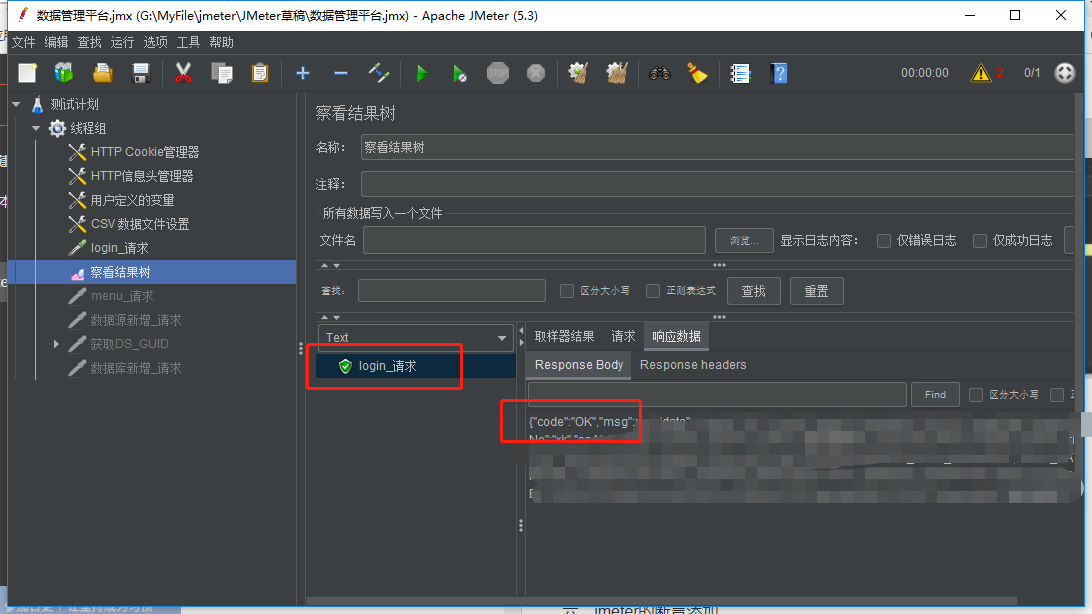Clear all results with double broom icon

[x=616, y=73]
